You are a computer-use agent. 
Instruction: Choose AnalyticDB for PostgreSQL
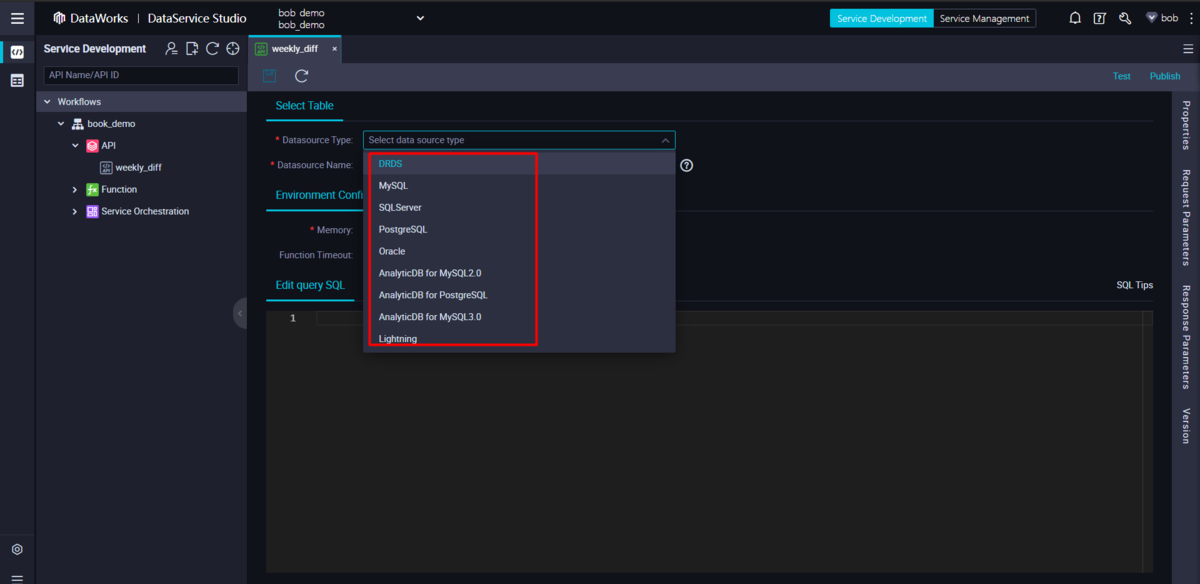519,295
